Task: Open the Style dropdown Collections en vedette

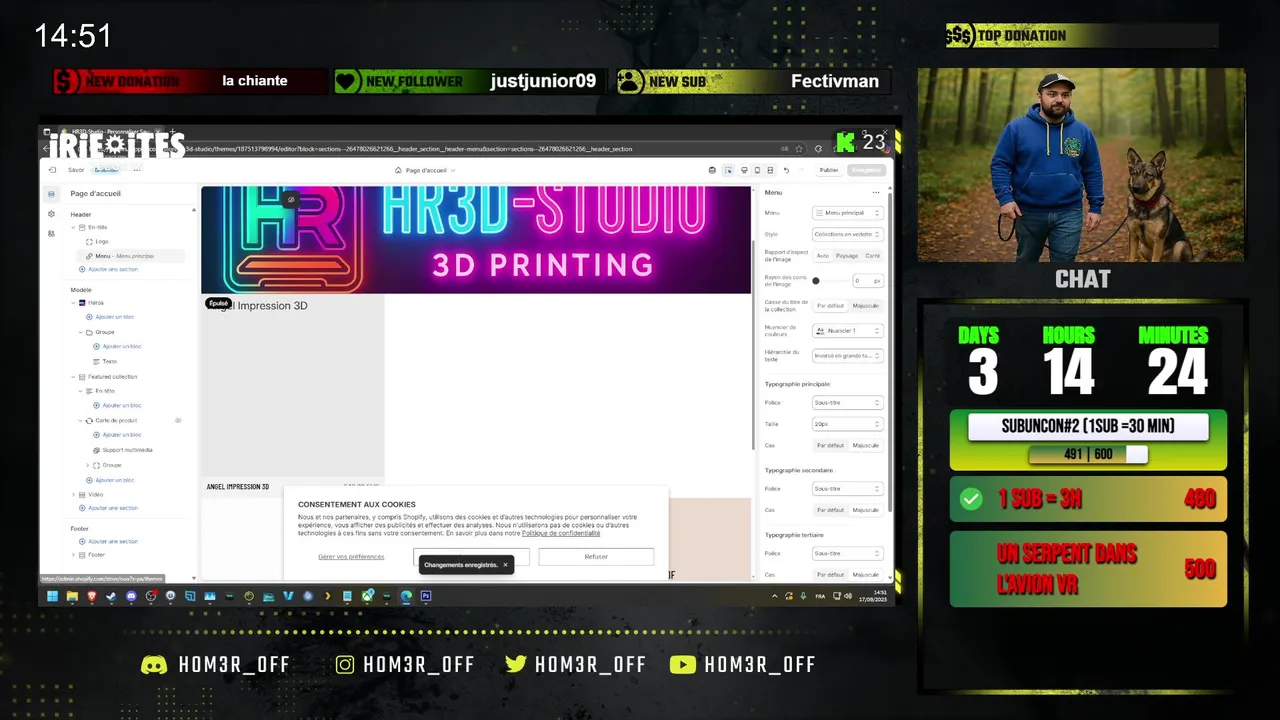Action: click(847, 234)
